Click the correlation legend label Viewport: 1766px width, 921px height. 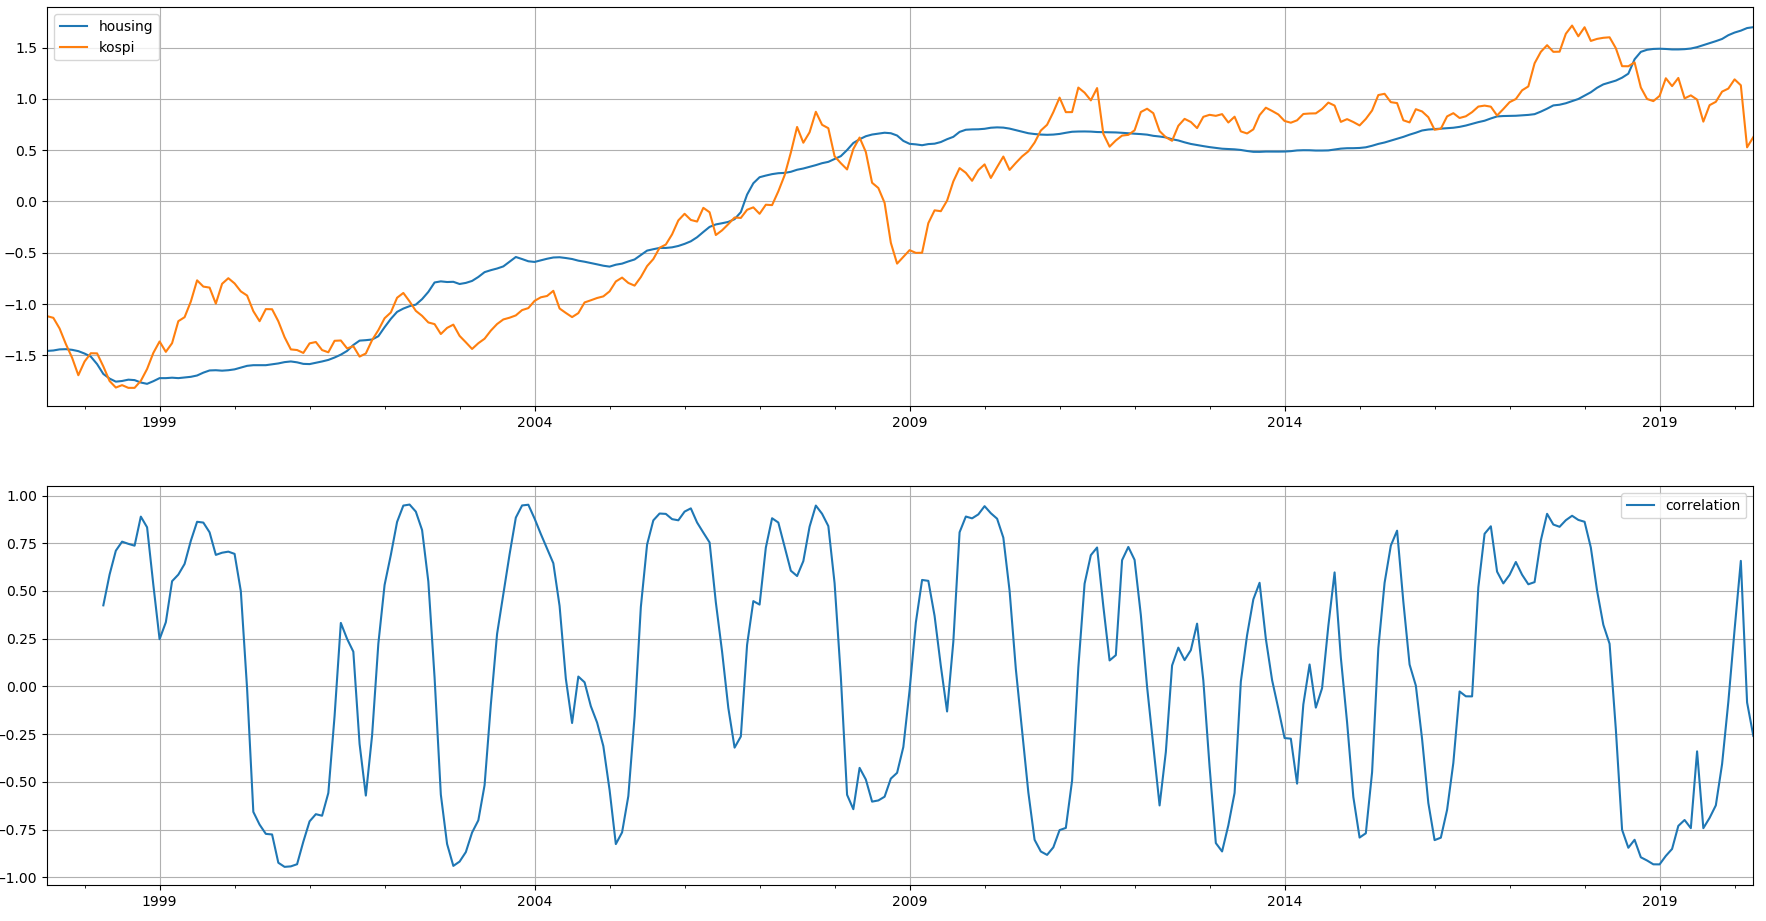pyautogui.click(x=1702, y=505)
